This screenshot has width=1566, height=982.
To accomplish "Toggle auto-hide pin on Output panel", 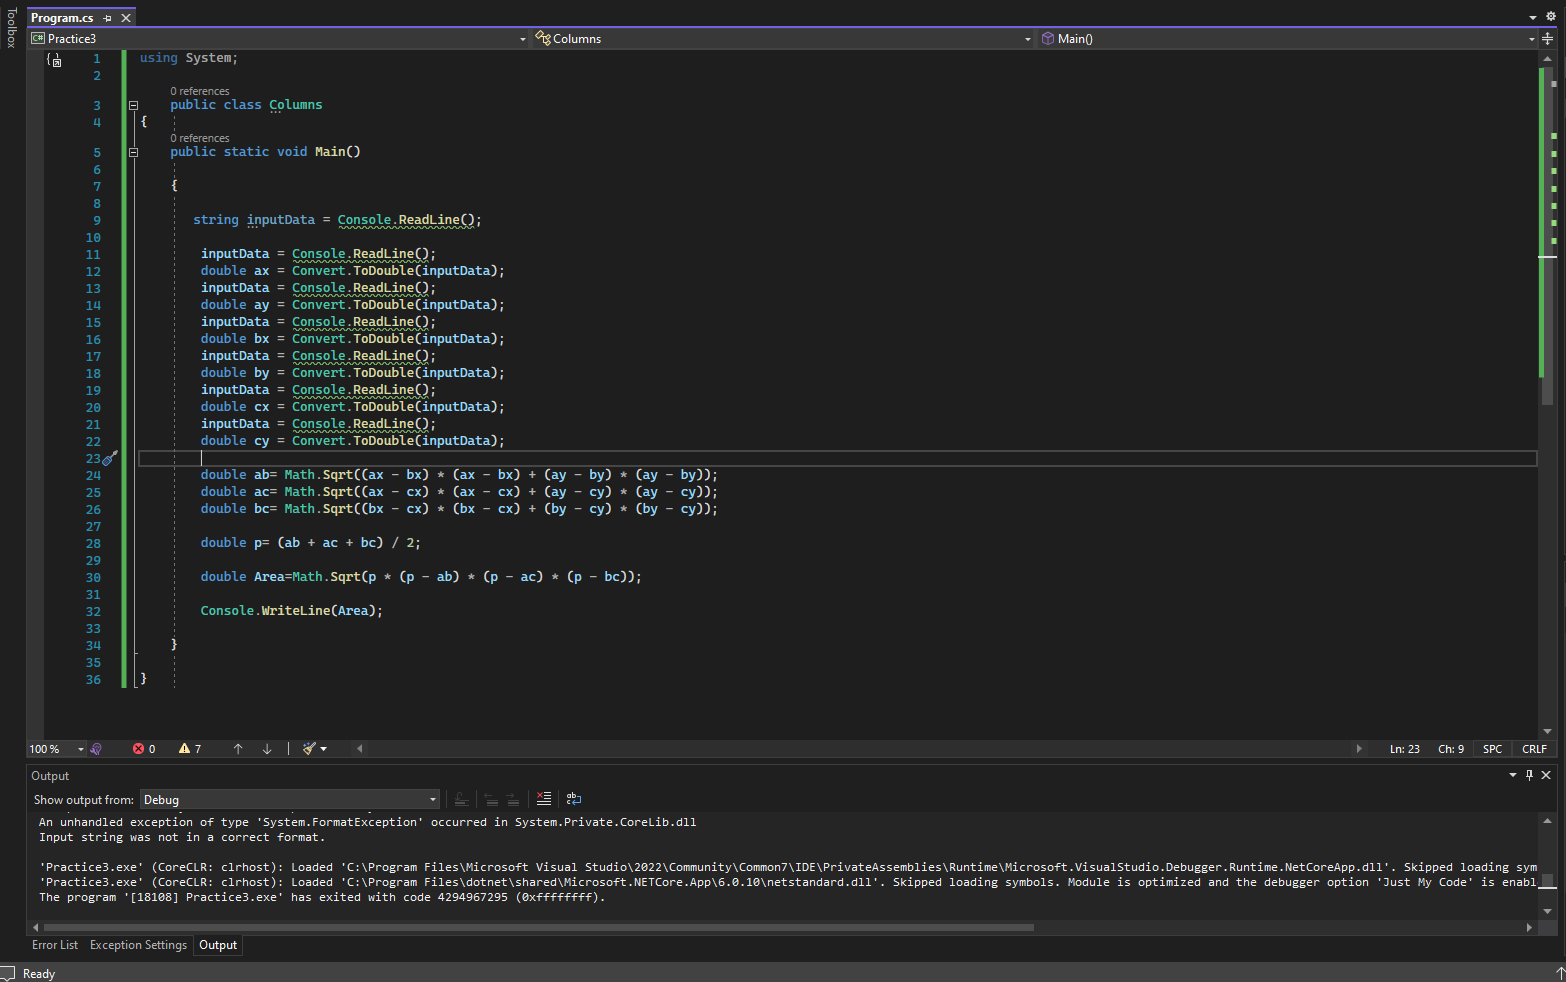I will [1529, 775].
